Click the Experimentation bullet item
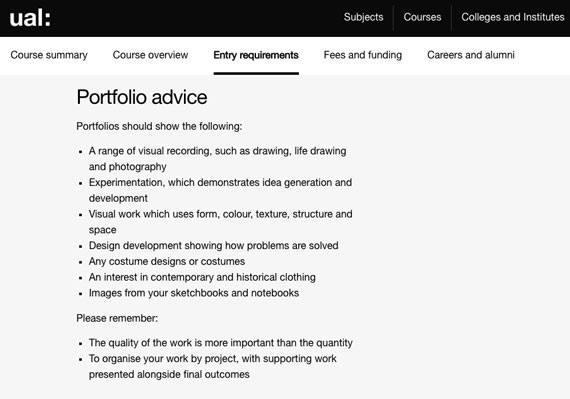 [x=220, y=190]
